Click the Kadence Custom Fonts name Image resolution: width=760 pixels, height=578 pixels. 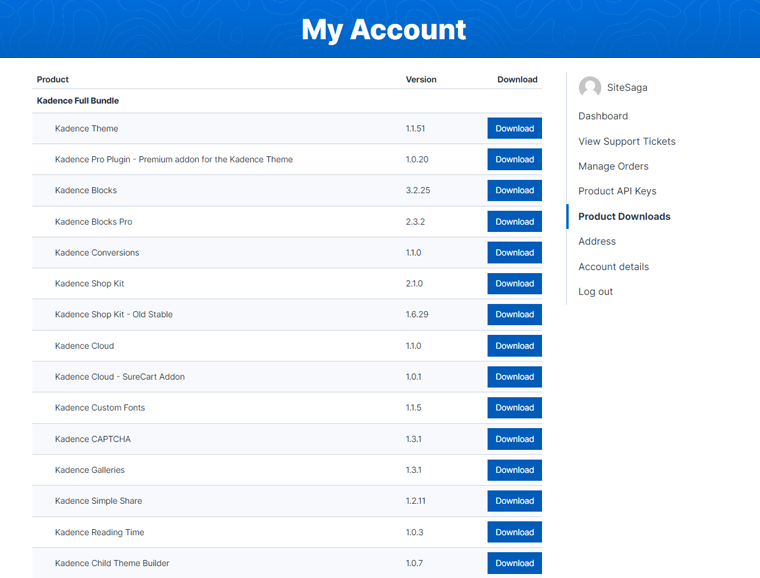(100, 407)
